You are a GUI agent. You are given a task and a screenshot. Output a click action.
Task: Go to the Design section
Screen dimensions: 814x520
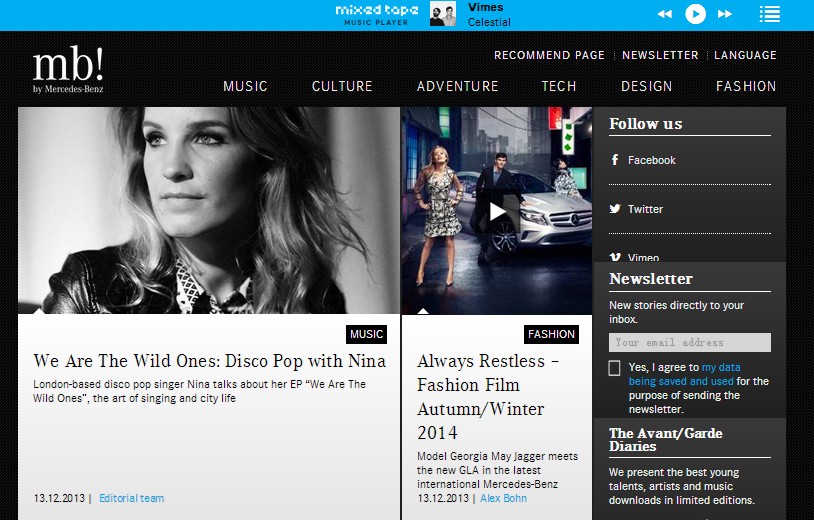pyautogui.click(x=646, y=86)
